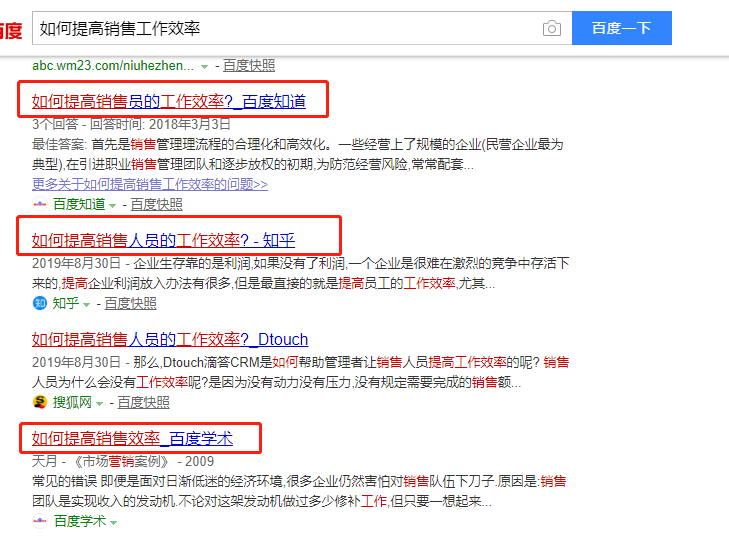Focus the search box with 如何提高销售工作效率

(286, 28)
